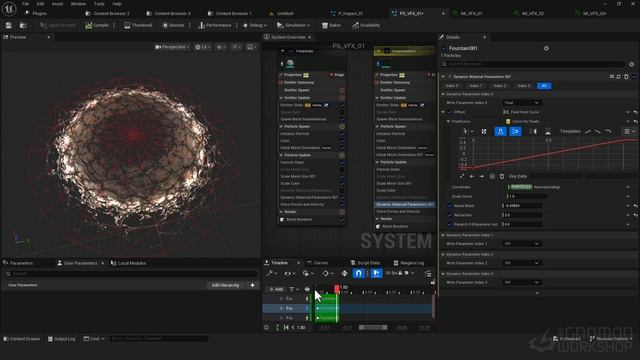
Task: Open the Output Log in status bar
Action: pyautogui.click(x=61, y=339)
